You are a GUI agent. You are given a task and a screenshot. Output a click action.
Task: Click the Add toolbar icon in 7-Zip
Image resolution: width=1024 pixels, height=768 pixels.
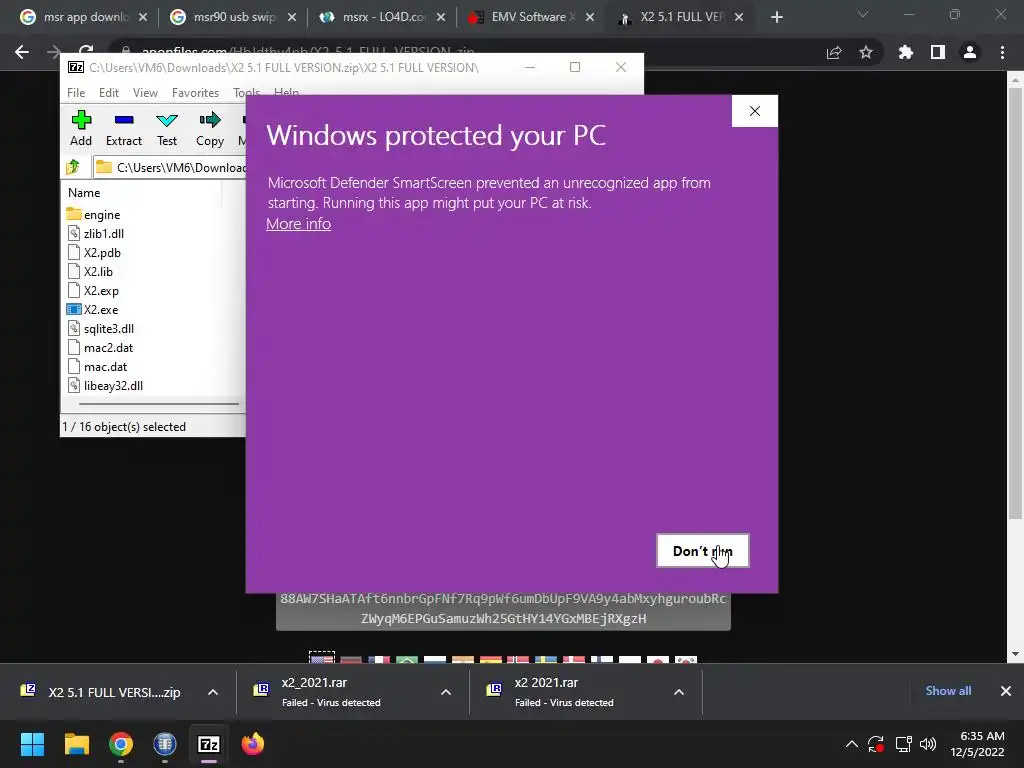click(81, 128)
